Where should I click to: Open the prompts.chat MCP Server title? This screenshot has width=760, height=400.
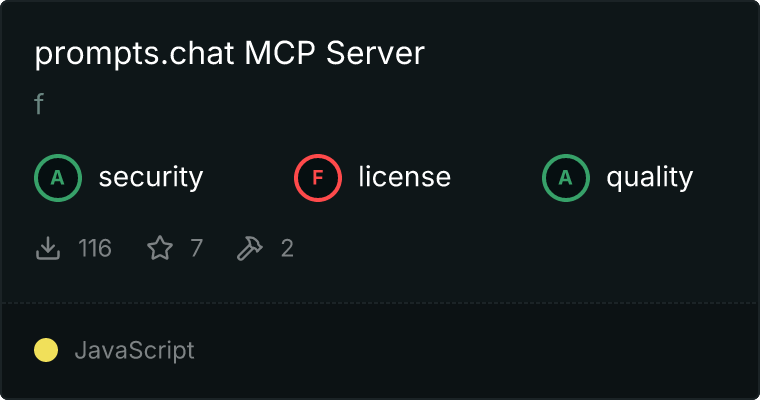[x=230, y=53]
